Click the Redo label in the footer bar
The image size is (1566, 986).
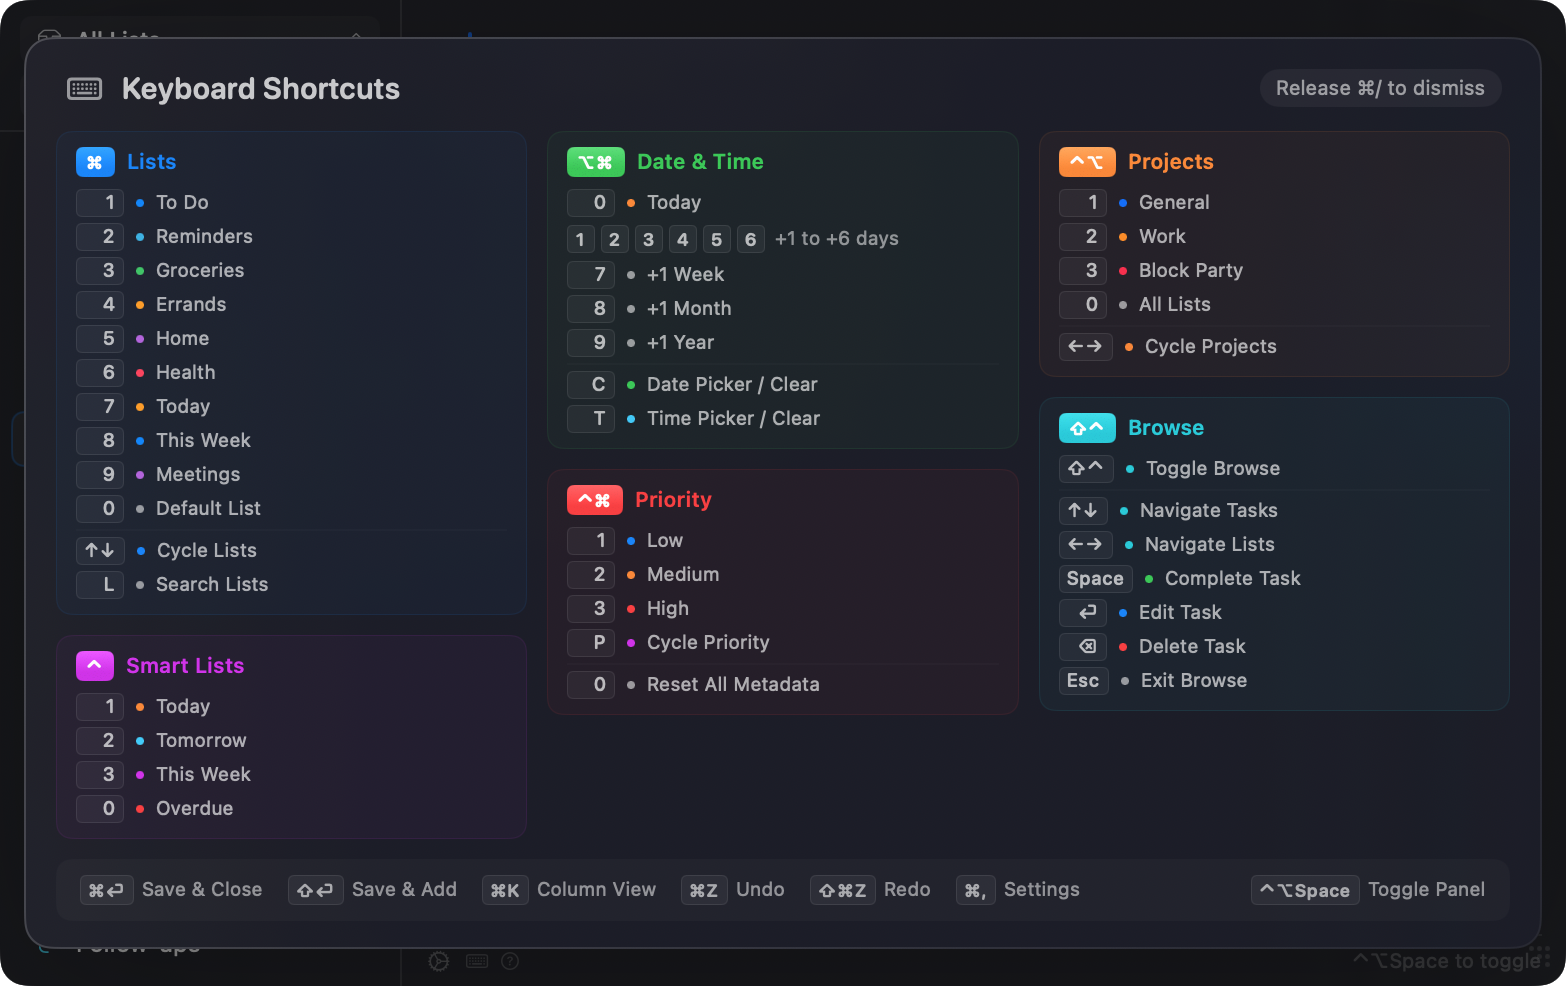tap(907, 890)
